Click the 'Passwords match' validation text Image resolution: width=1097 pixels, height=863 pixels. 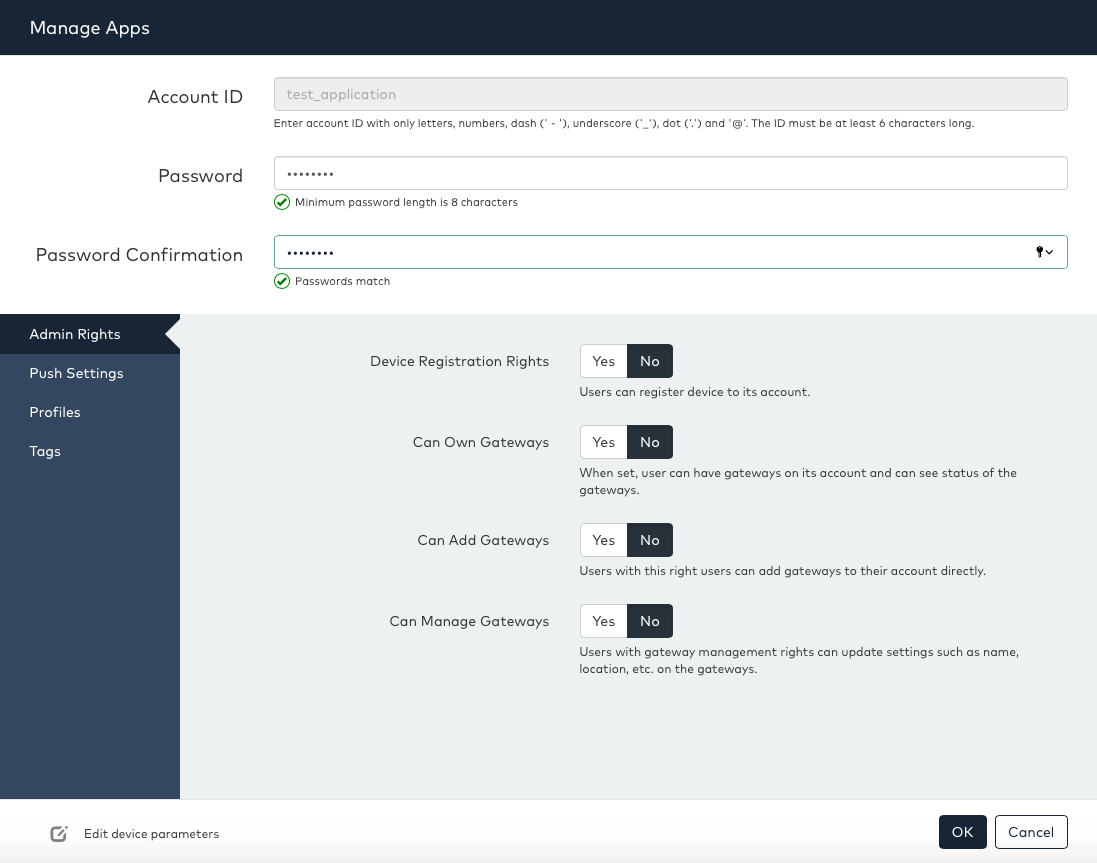[343, 281]
